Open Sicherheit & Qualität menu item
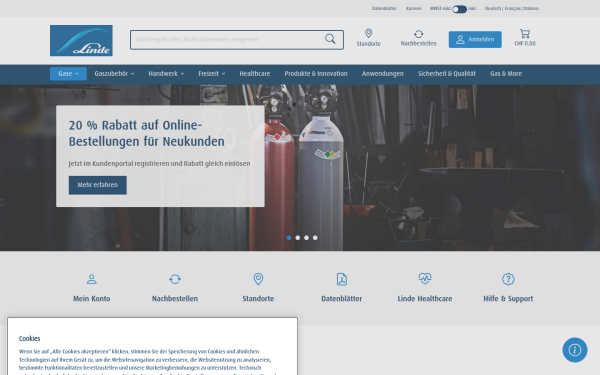 [447, 73]
